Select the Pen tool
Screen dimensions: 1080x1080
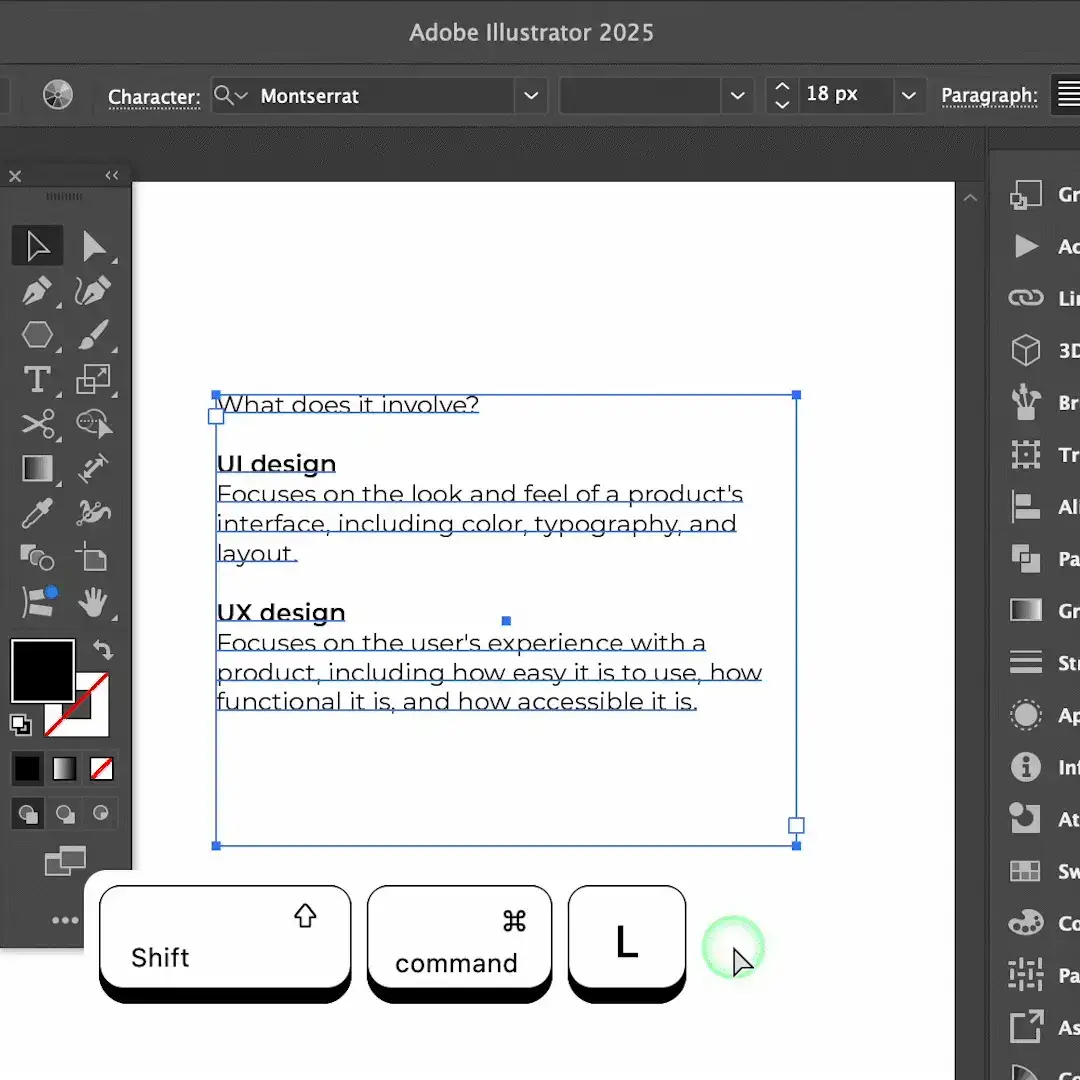tap(38, 290)
